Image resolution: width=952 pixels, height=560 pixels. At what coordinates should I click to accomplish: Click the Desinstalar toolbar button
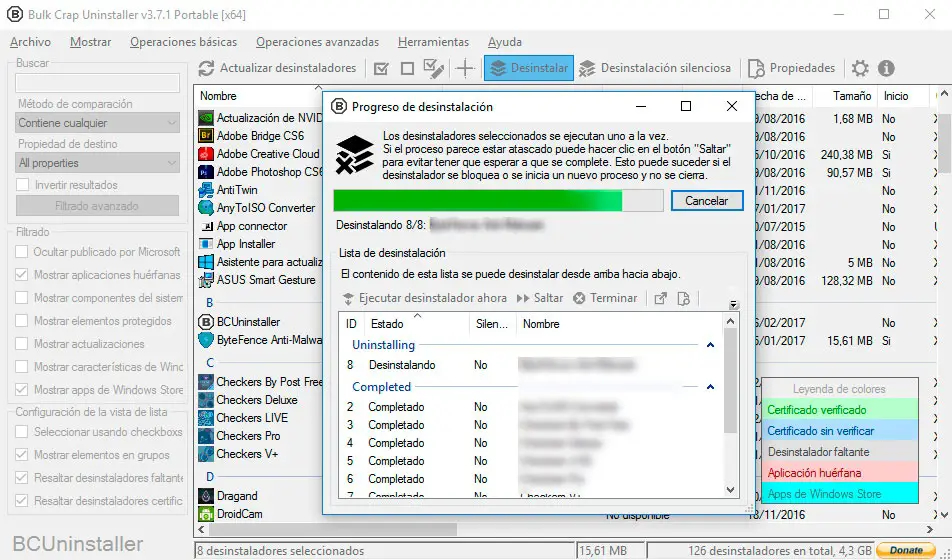click(x=529, y=68)
